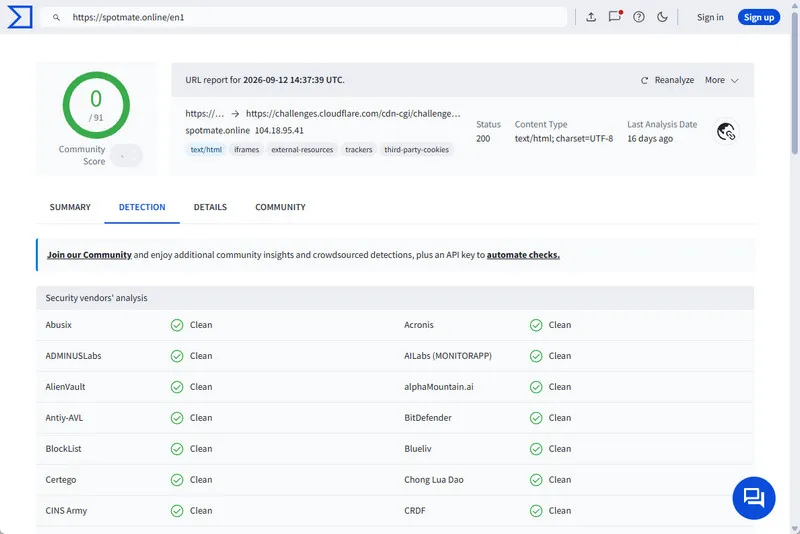Open the help question mark icon
This screenshot has width=800, height=534.
click(638, 17)
